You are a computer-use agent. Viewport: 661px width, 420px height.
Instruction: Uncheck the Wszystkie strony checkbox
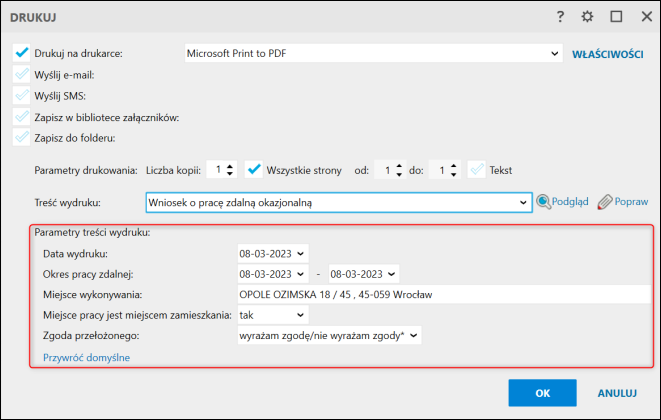pos(254,170)
